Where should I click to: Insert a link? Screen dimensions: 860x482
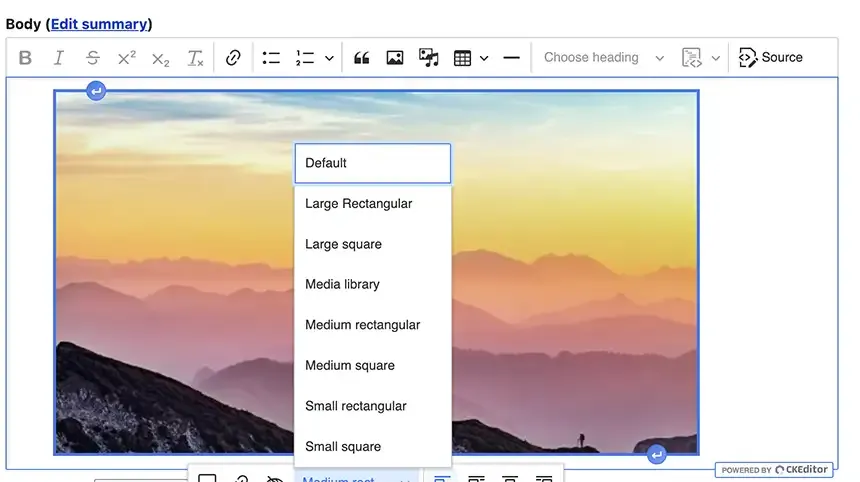(x=233, y=58)
